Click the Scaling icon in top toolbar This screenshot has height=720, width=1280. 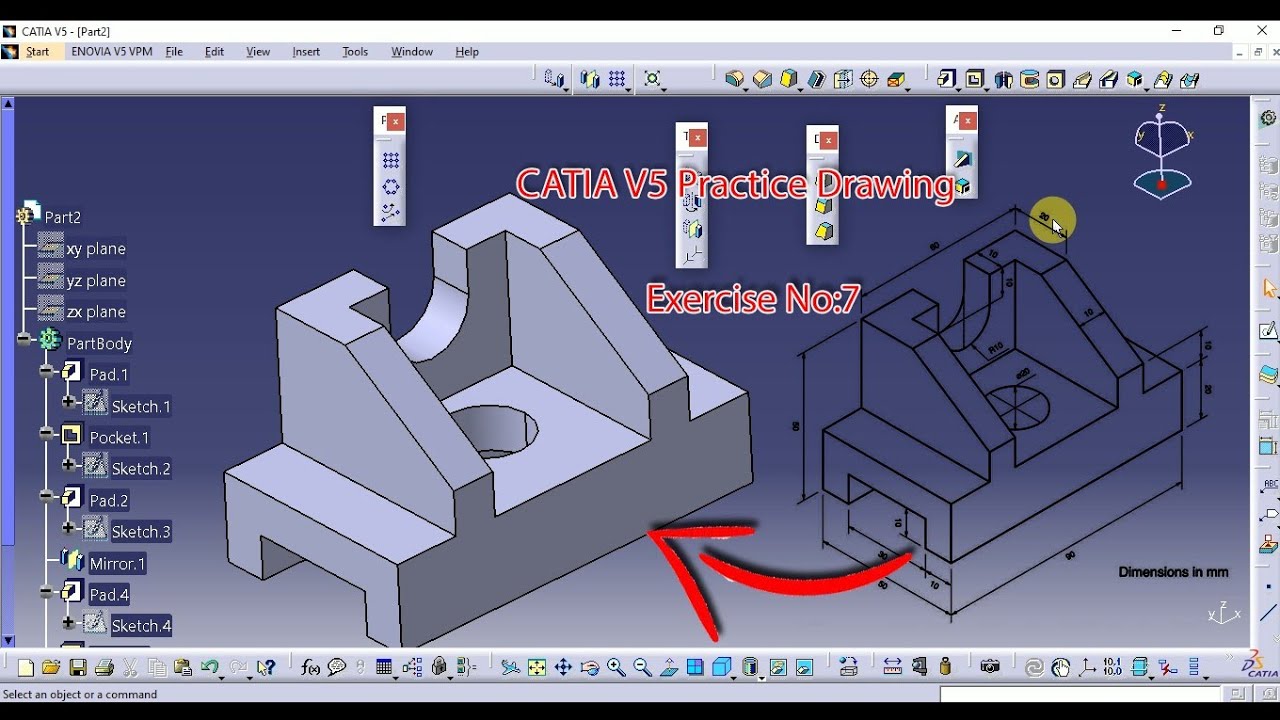(x=653, y=79)
